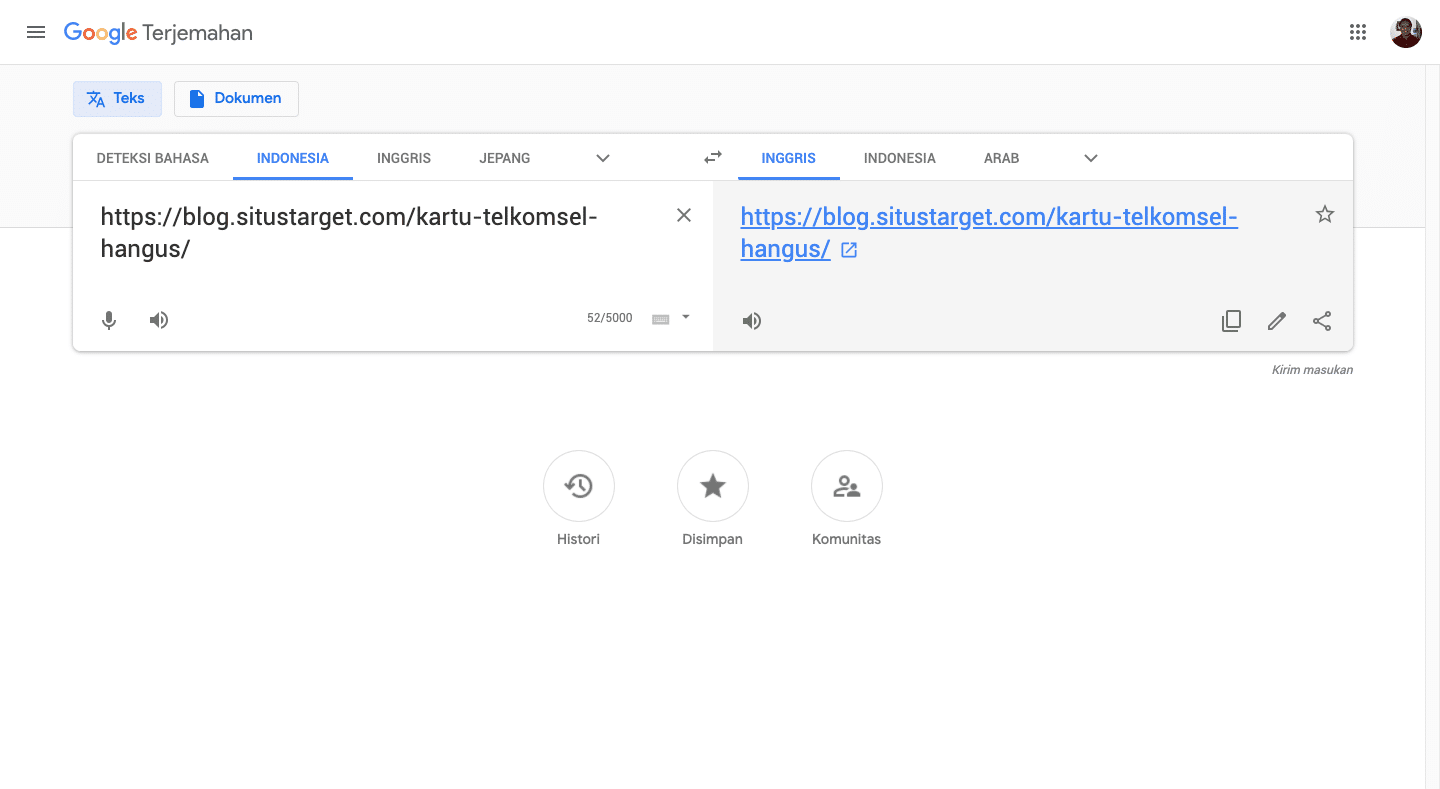Open the hamburger main menu
This screenshot has height=789, width=1440.
[36, 32]
